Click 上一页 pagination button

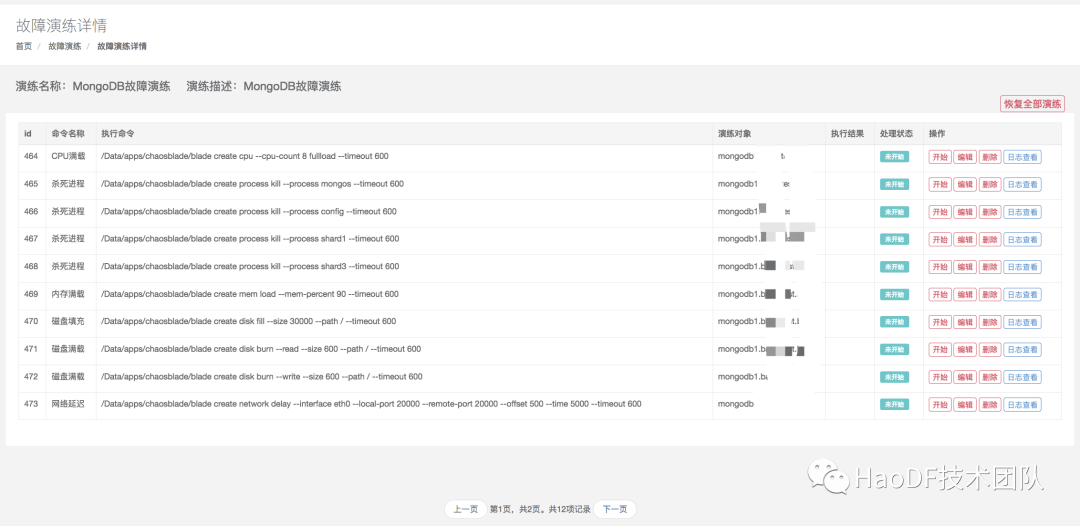click(465, 509)
